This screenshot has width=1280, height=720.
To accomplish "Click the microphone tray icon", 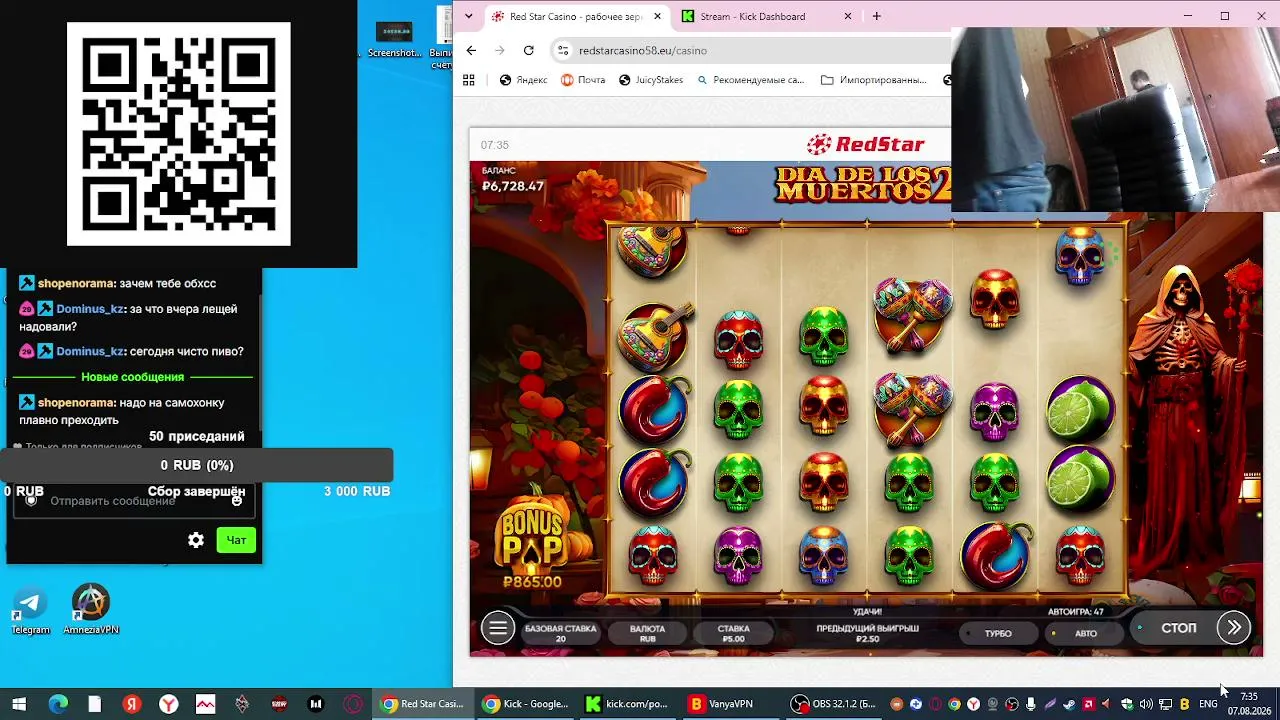I will point(1031,704).
